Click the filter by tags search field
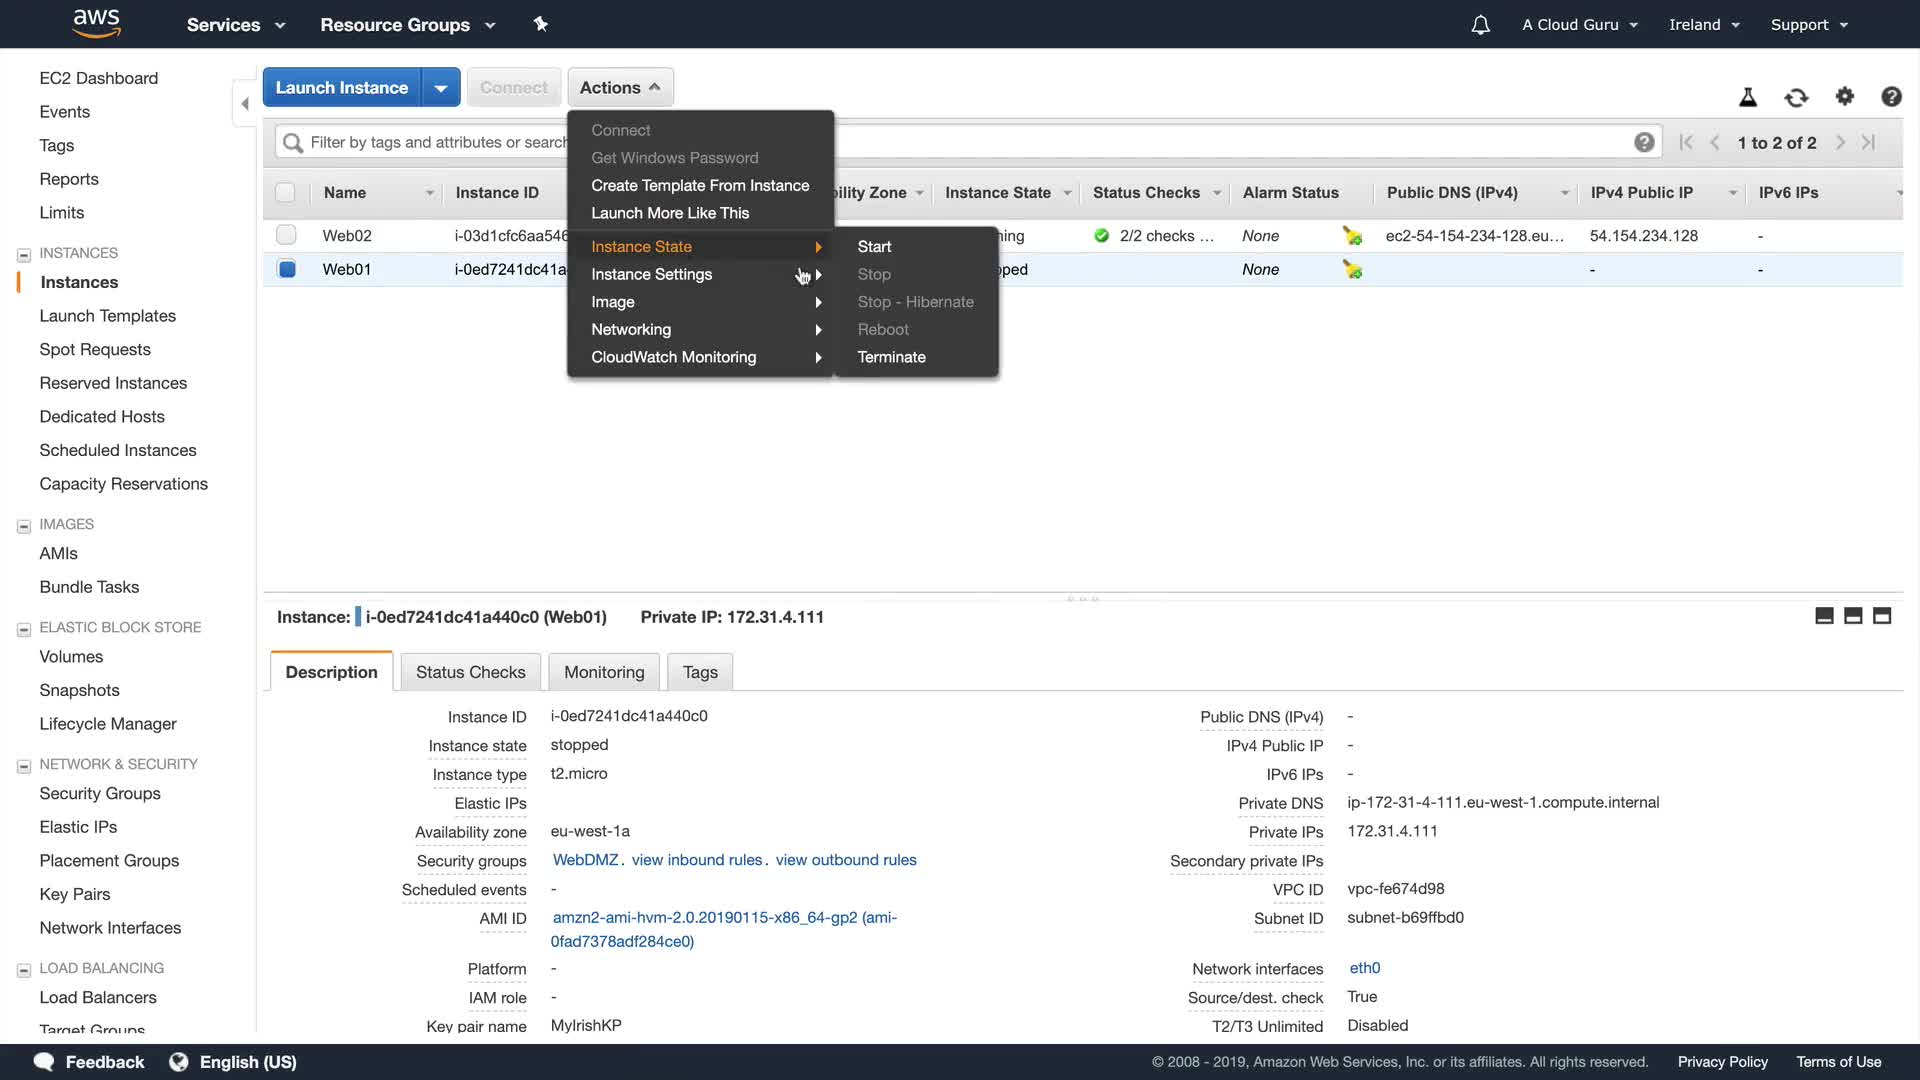This screenshot has height=1080, width=1920. pos(430,142)
